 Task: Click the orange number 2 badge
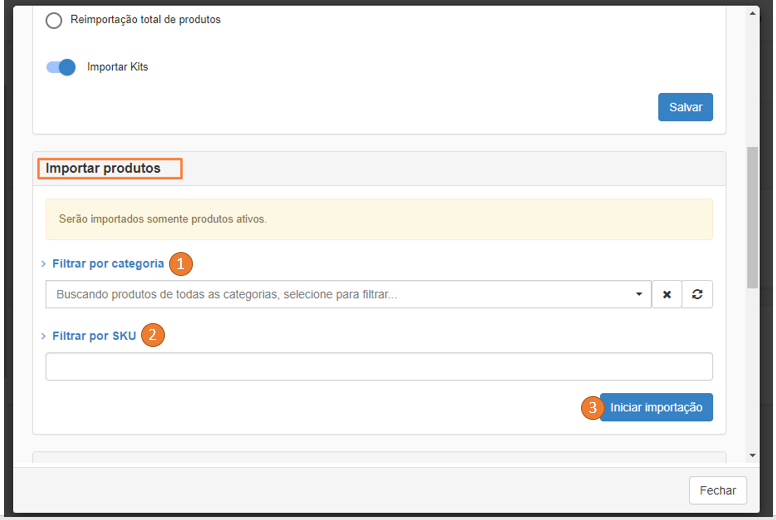152,336
